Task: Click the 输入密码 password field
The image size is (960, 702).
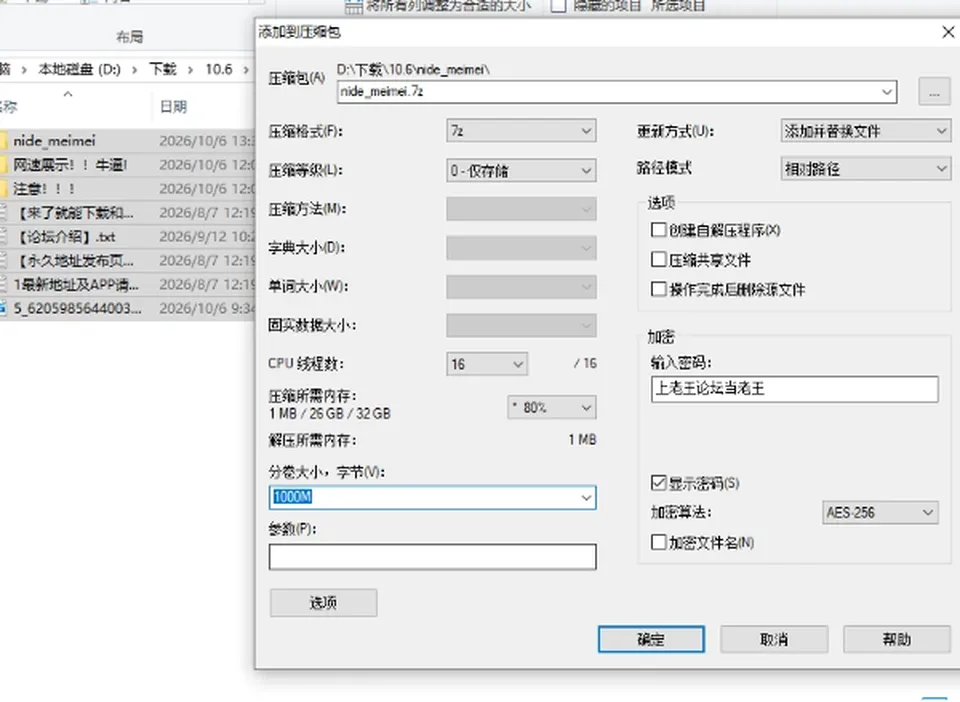Action: coord(795,389)
